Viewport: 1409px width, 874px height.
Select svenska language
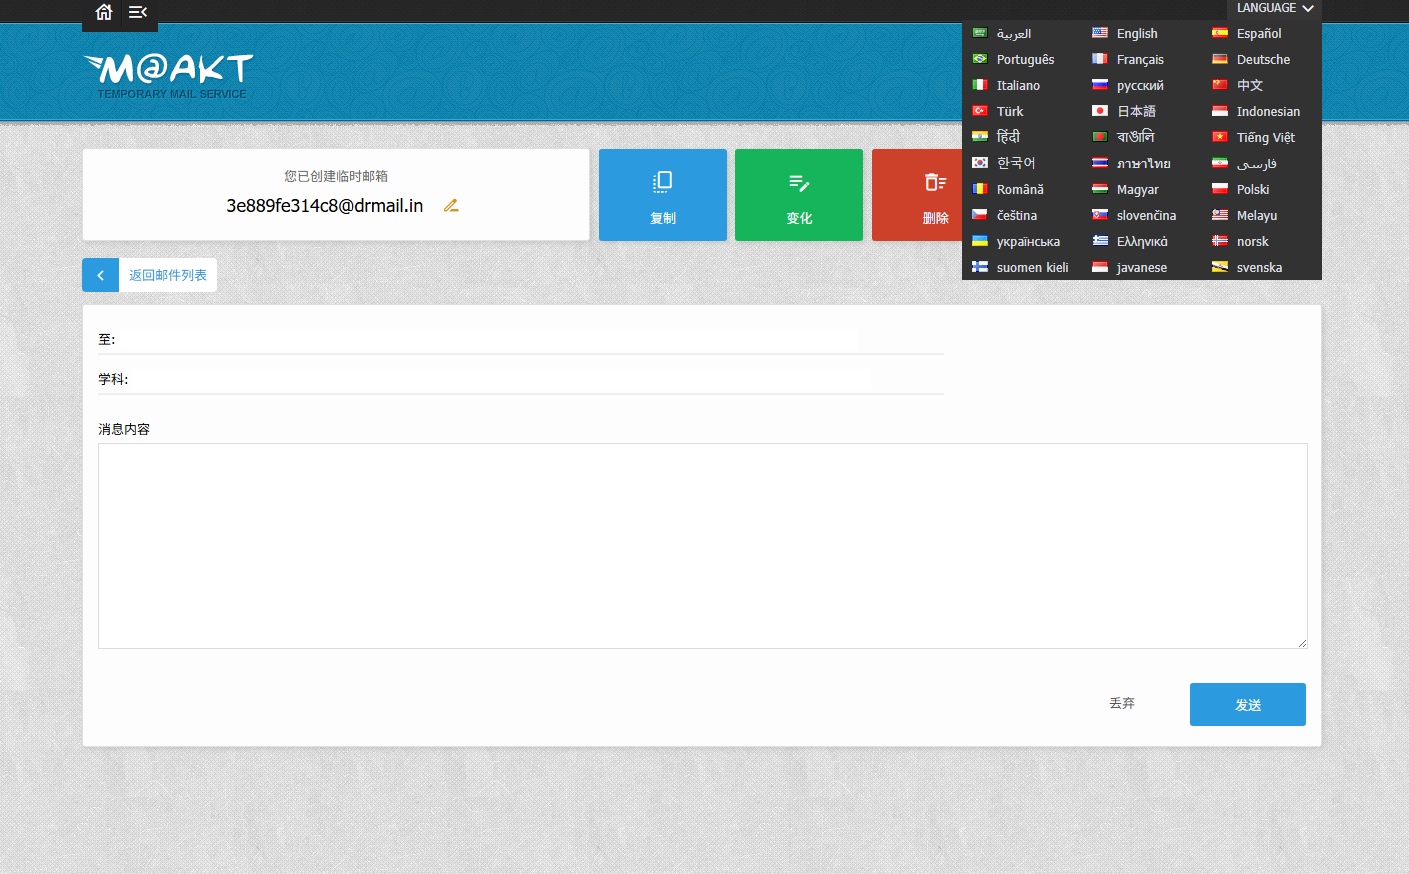[x=1247, y=268]
